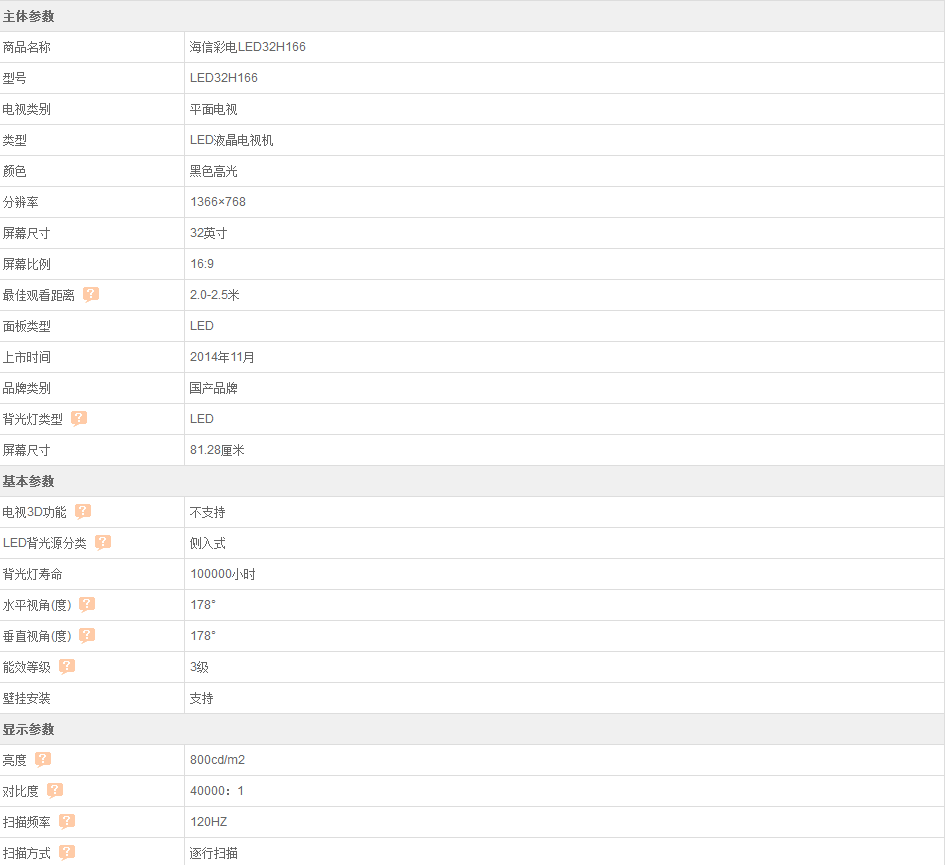Select the resolution value 1366×768
This screenshot has width=946, height=865.
218,202
